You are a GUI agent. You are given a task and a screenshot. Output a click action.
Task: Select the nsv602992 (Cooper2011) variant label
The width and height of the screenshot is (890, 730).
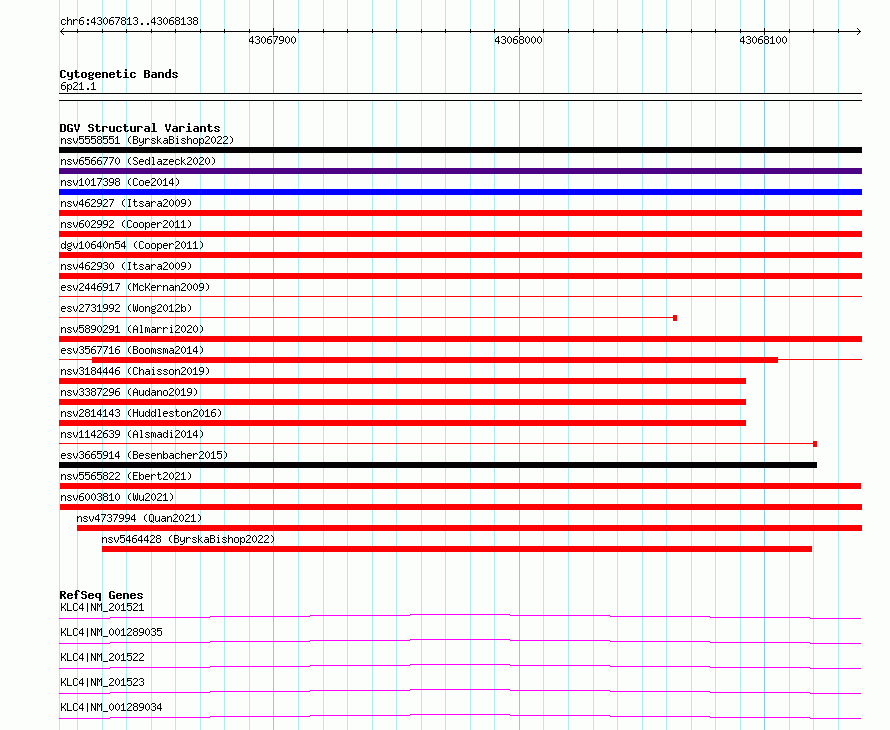[x=126, y=224]
